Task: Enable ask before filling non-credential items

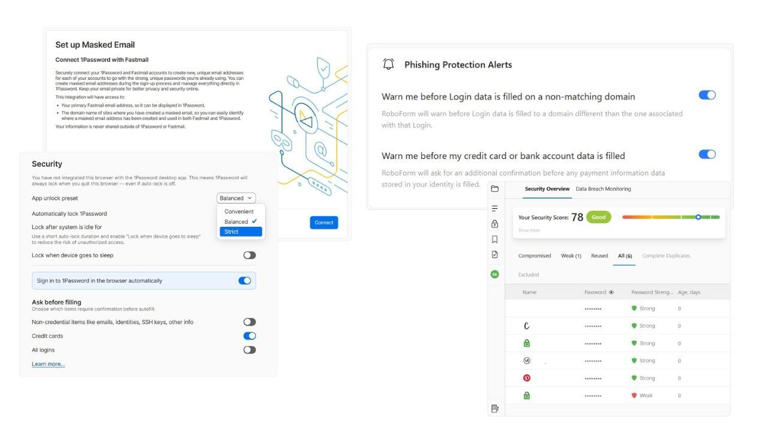Action: [249, 322]
